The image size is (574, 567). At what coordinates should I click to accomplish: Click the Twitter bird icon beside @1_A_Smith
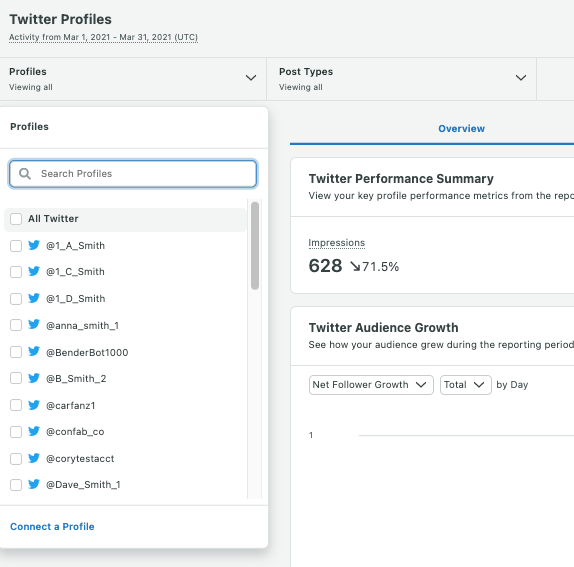pyautogui.click(x=34, y=245)
